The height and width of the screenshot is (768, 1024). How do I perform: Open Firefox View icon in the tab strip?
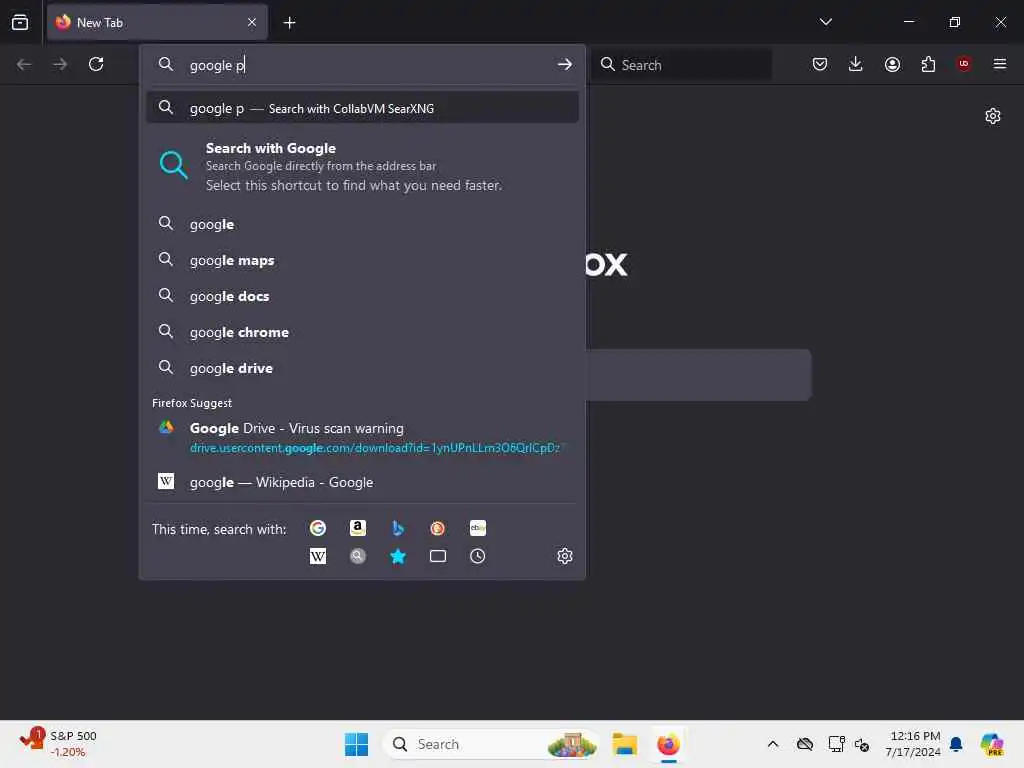pyautogui.click(x=20, y=22)
